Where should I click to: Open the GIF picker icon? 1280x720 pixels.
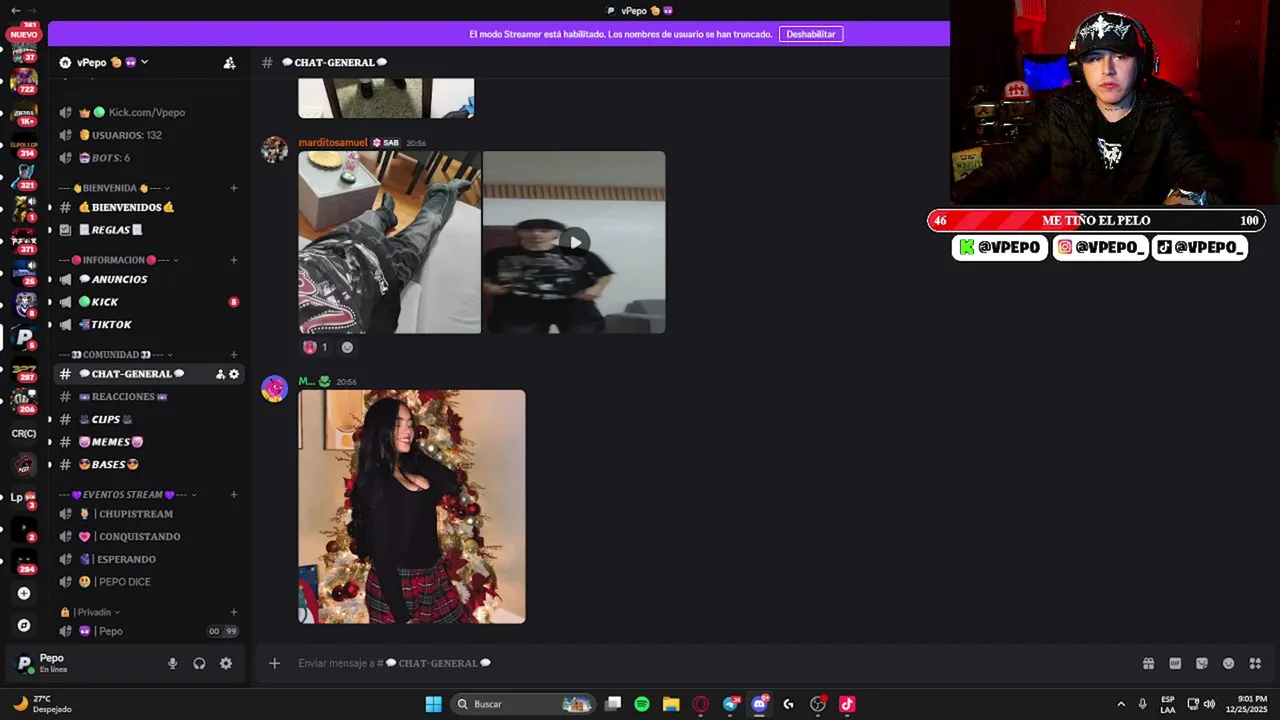1175,663
